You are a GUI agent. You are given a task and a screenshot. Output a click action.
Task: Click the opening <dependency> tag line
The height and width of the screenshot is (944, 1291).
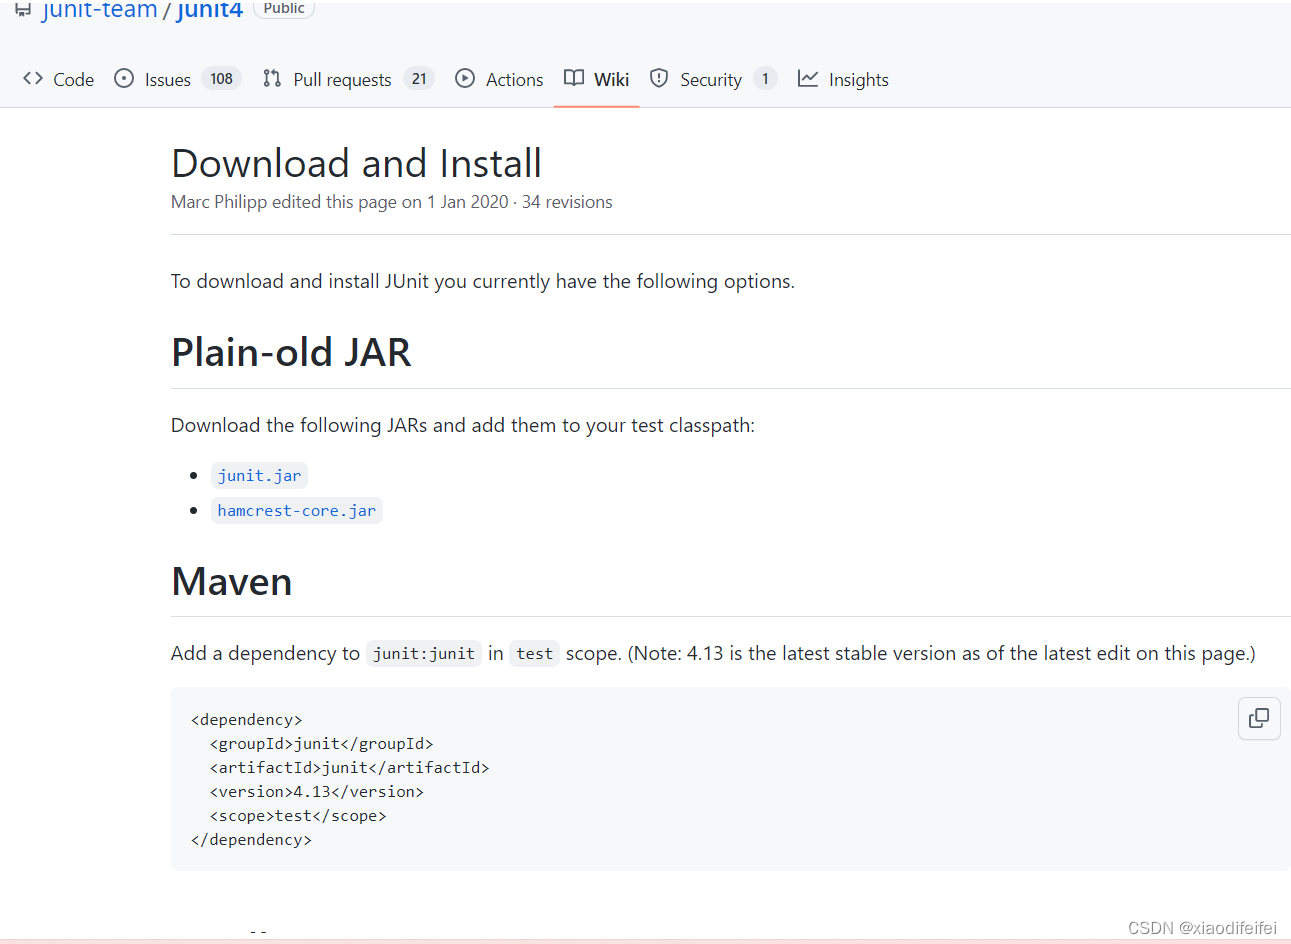(246, 720)
